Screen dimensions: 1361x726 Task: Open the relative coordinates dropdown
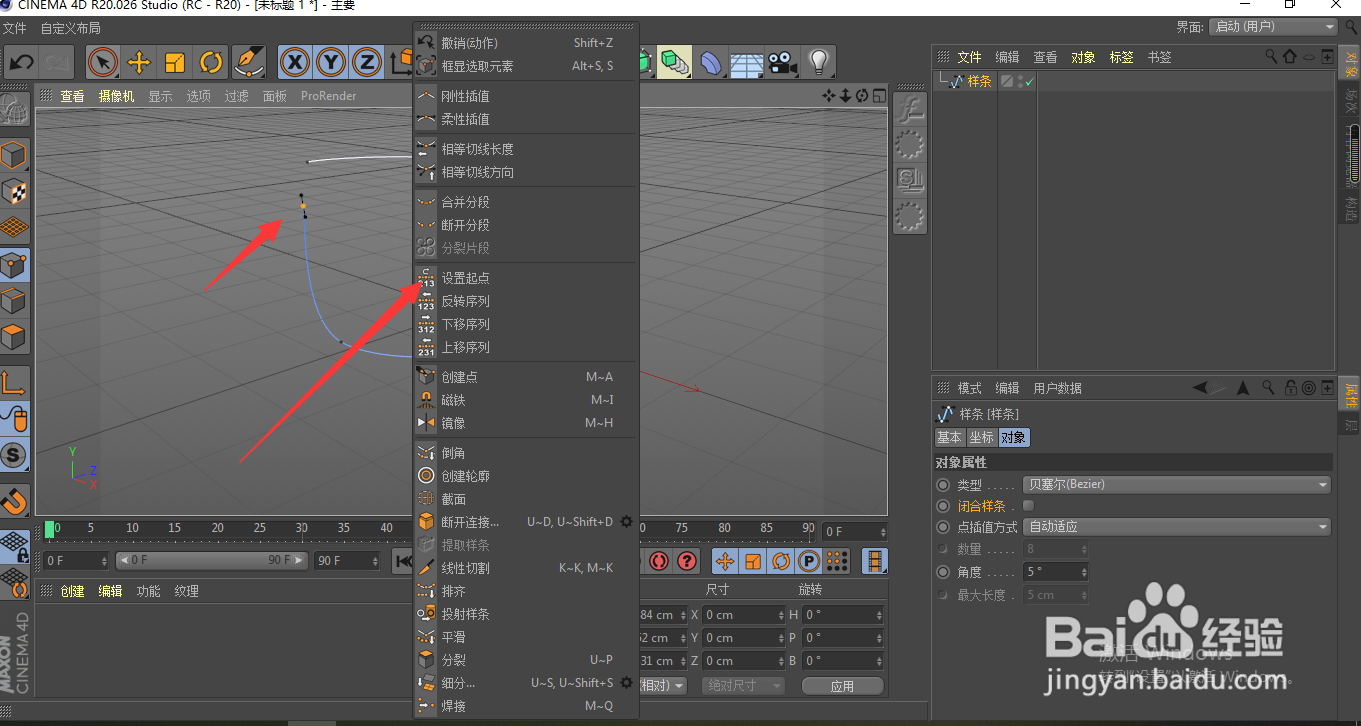662,685
